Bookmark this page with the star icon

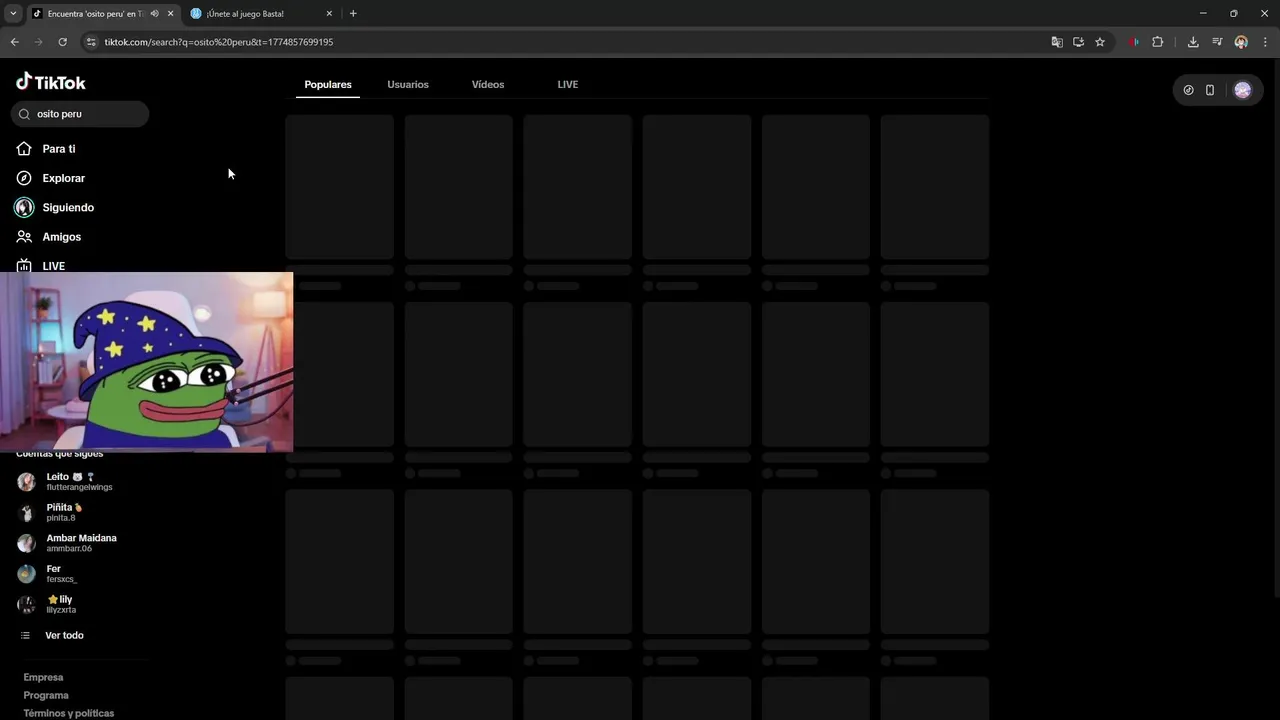pyautogui.click(x=1100, y=42)
